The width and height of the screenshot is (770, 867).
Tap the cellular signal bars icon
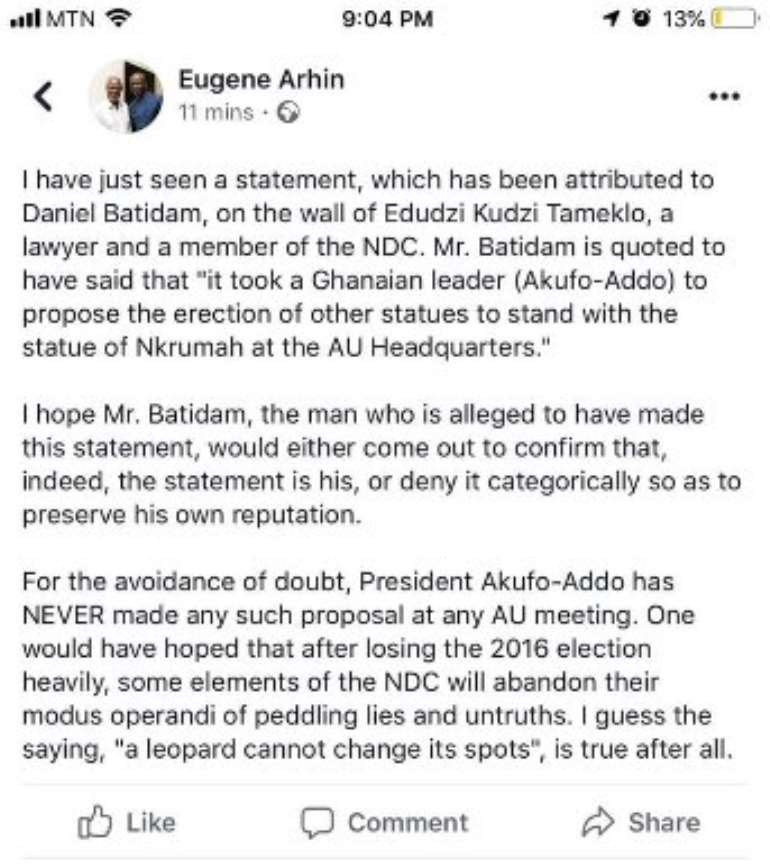tap(25, 19)
